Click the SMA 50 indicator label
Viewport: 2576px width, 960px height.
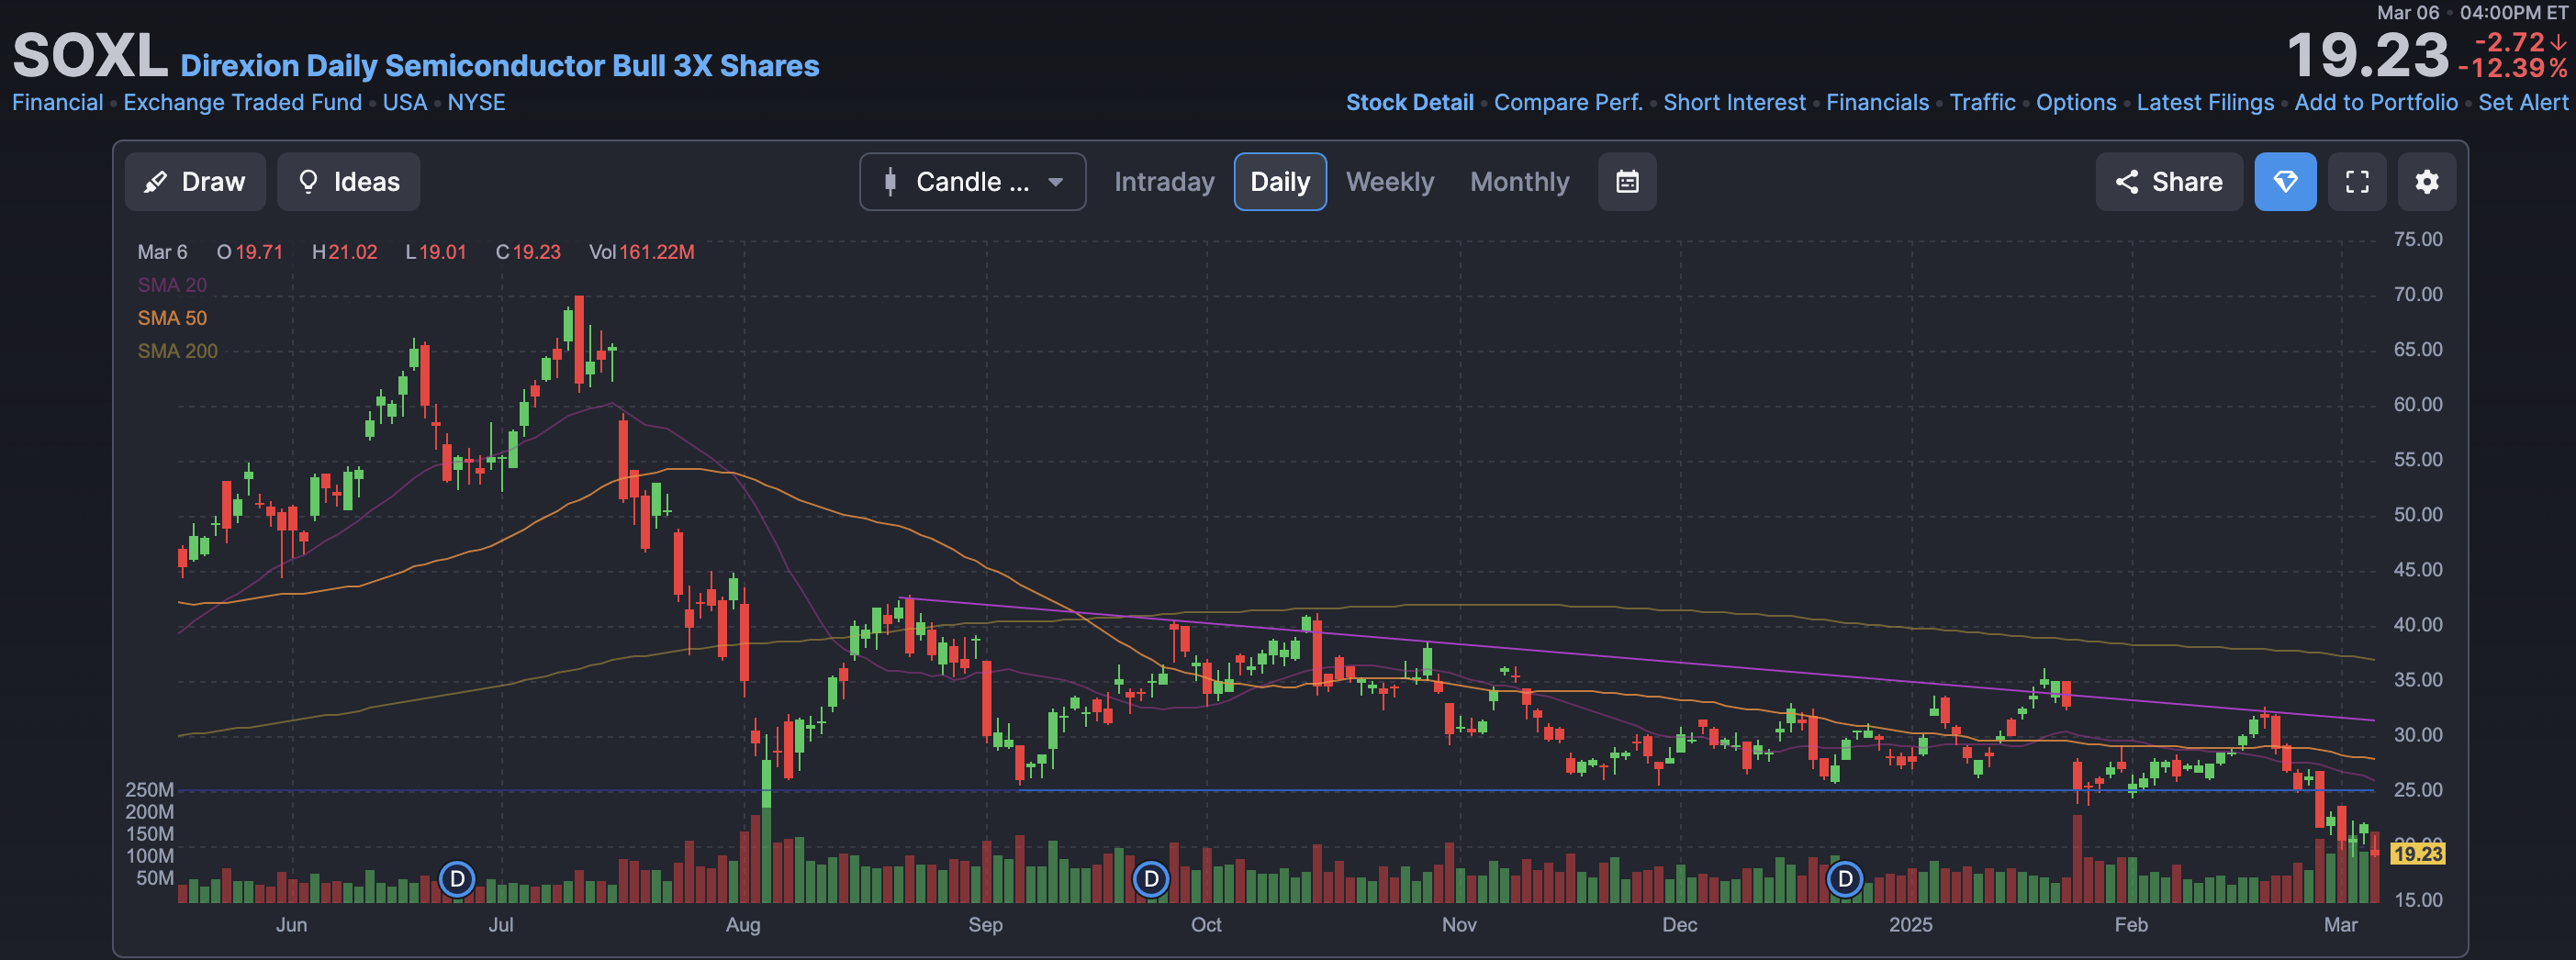(172, 318)
